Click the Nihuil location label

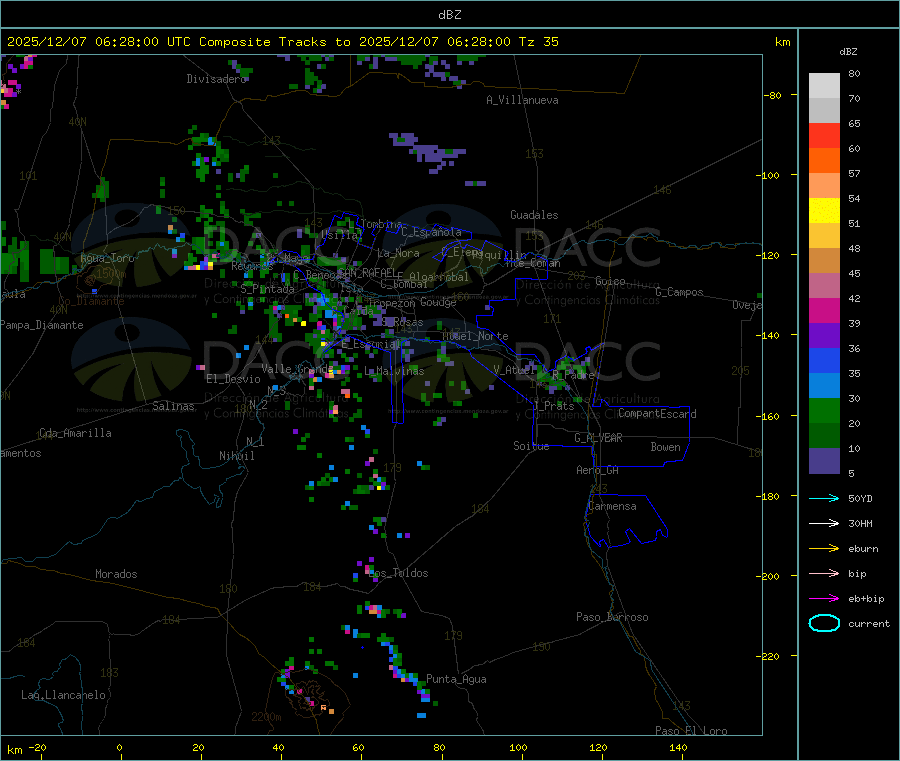236,456
